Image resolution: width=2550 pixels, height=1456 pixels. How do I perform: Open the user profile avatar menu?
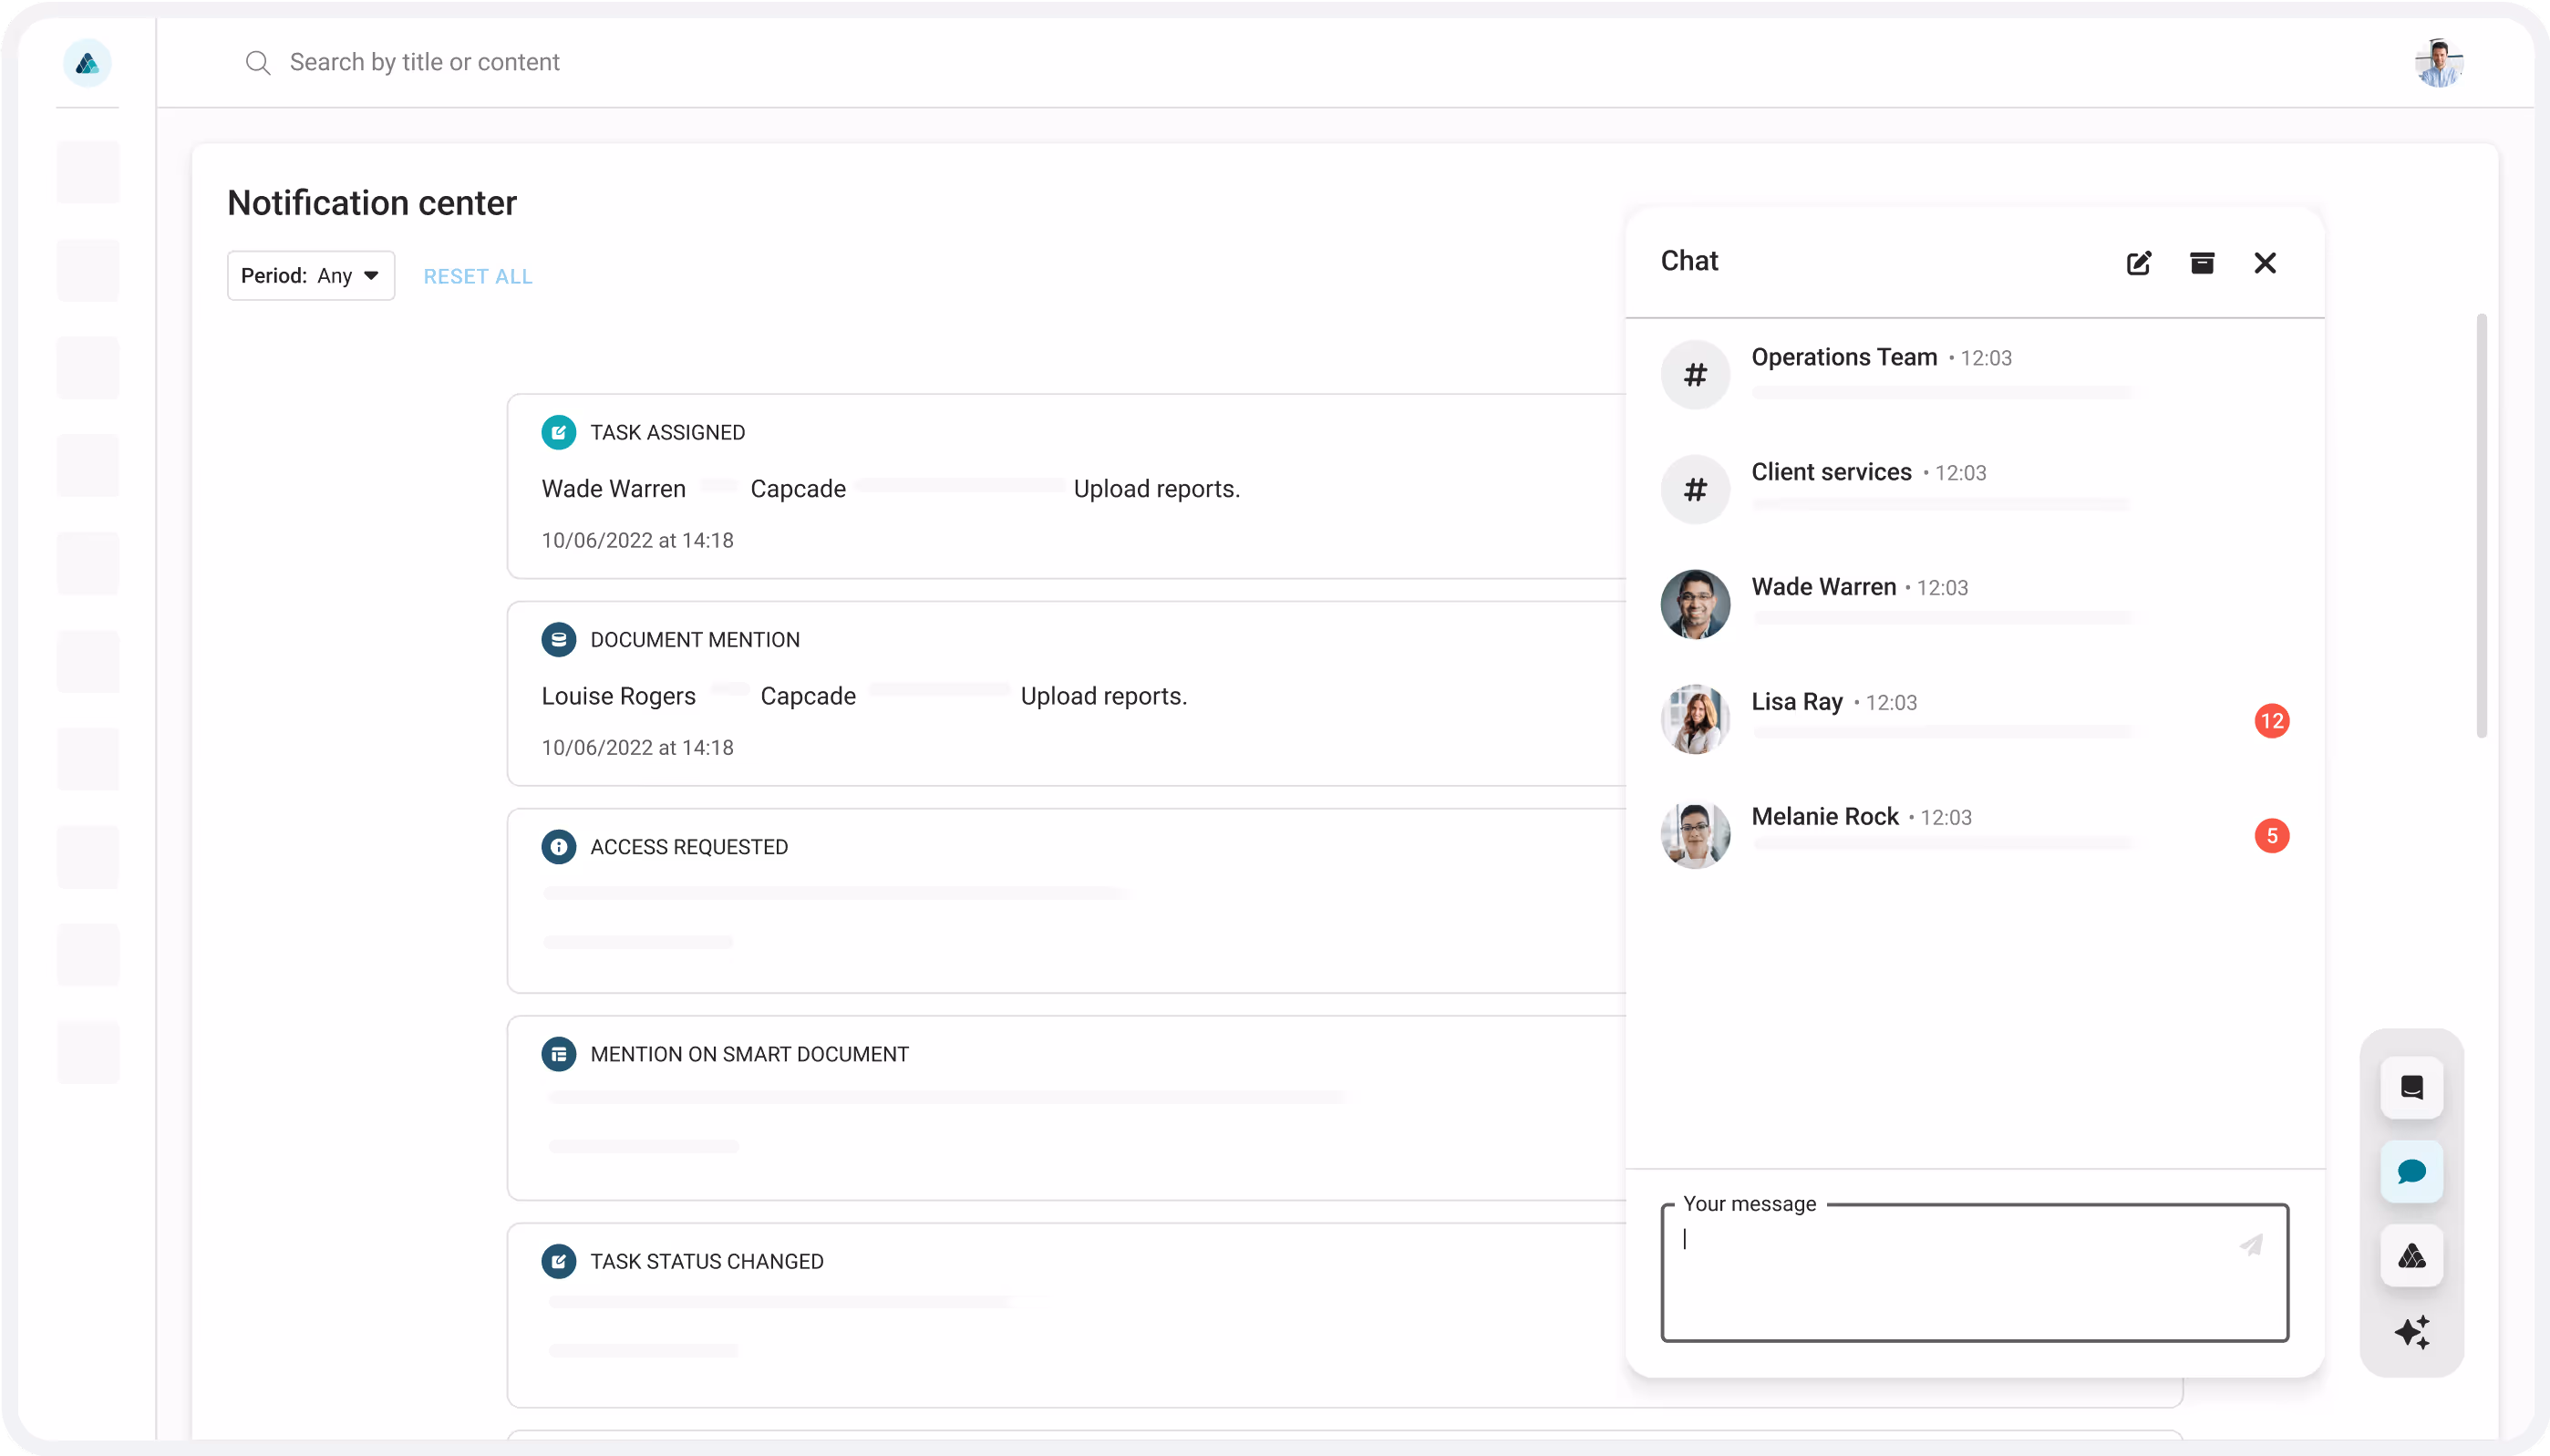tap(2438, 63)
